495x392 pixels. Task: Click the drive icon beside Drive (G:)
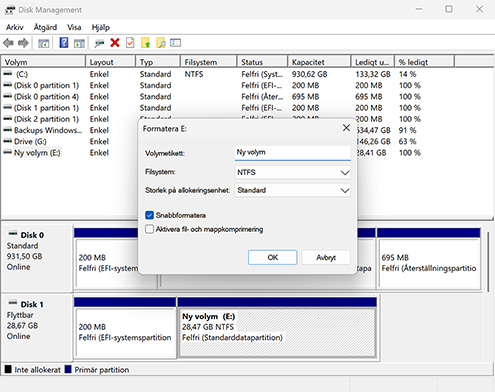[8, 141]
